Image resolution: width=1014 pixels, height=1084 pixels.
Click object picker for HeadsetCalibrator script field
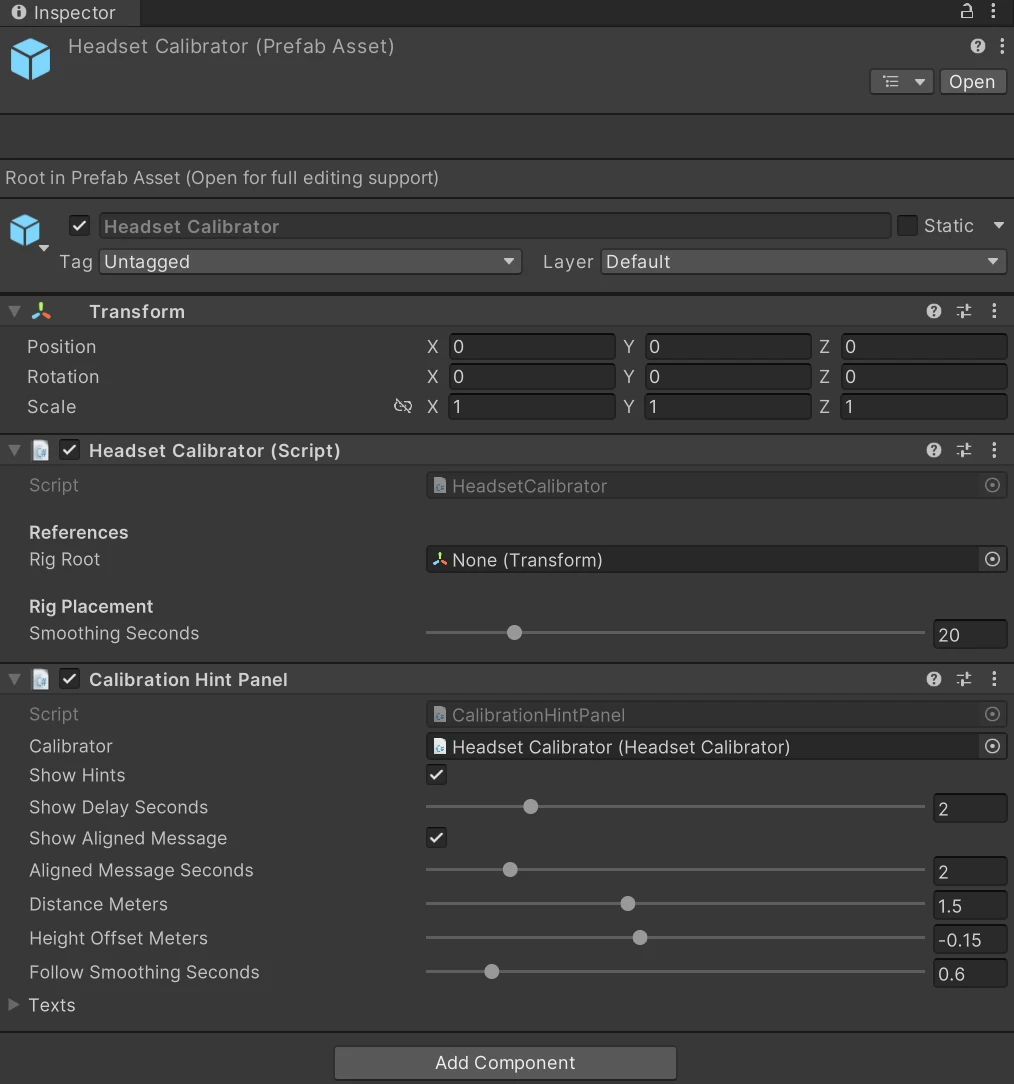(992, 485)
